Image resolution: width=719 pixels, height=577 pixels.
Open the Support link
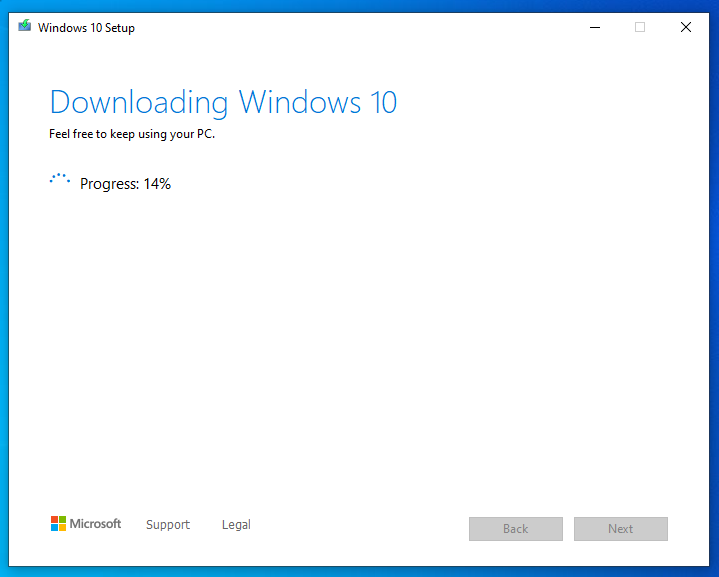168,524
